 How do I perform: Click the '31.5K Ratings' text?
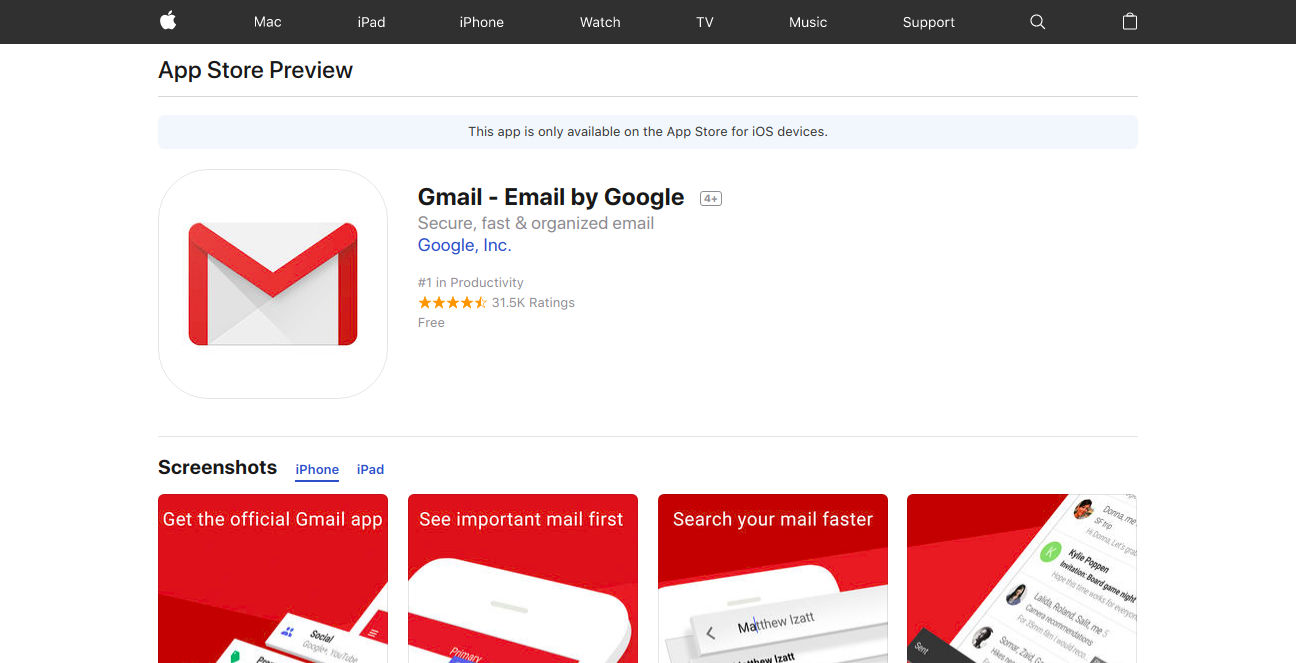coord(533,302)
